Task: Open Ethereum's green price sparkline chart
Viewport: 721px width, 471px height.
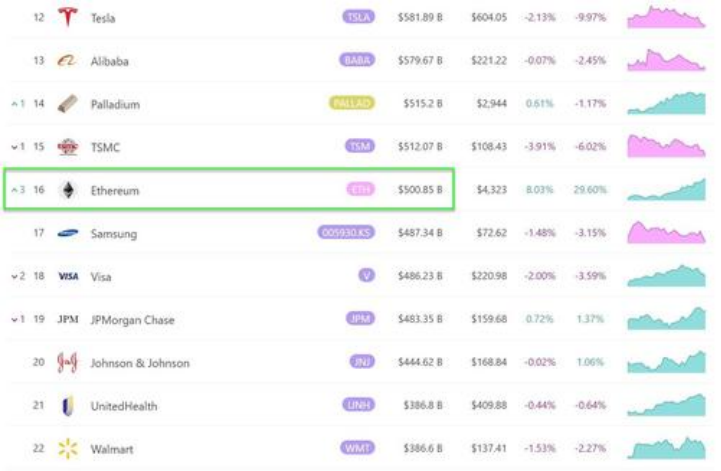Action: click(x=666, y=190)
